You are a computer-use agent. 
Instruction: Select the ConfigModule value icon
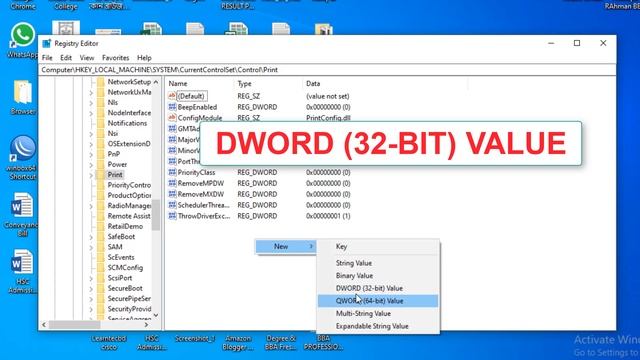(172, 118)
